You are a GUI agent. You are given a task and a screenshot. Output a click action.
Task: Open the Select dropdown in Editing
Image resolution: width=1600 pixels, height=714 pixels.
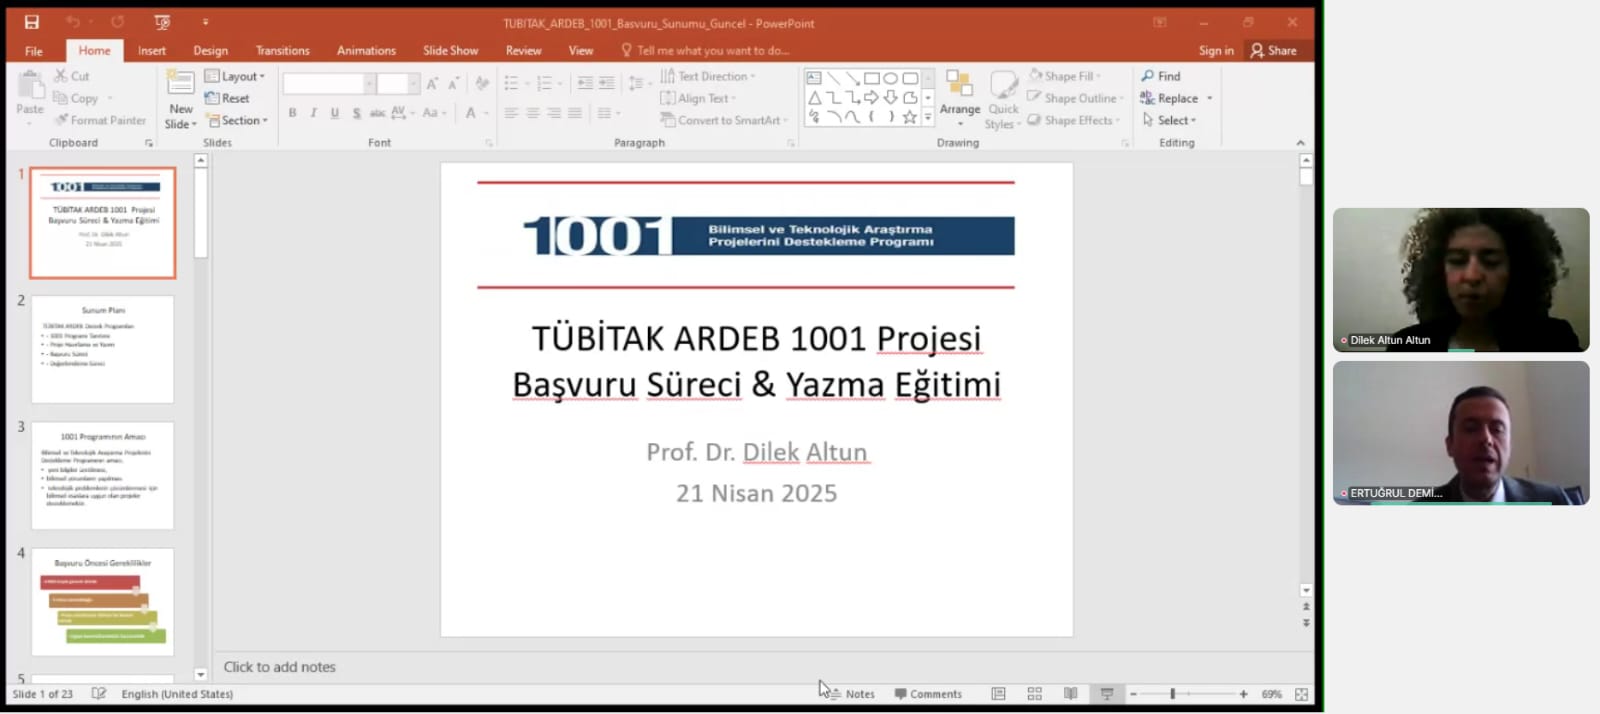tap(1169, 120)
